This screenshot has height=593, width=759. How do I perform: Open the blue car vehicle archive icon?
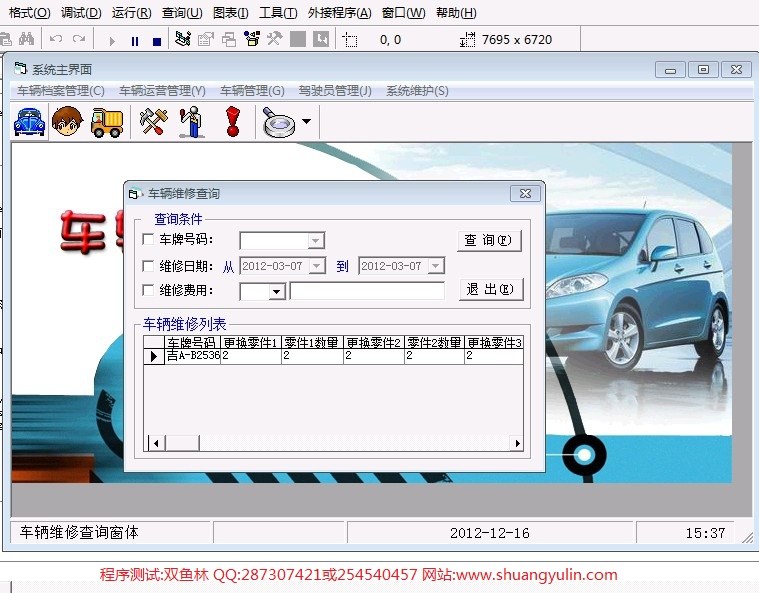(29, 122)
